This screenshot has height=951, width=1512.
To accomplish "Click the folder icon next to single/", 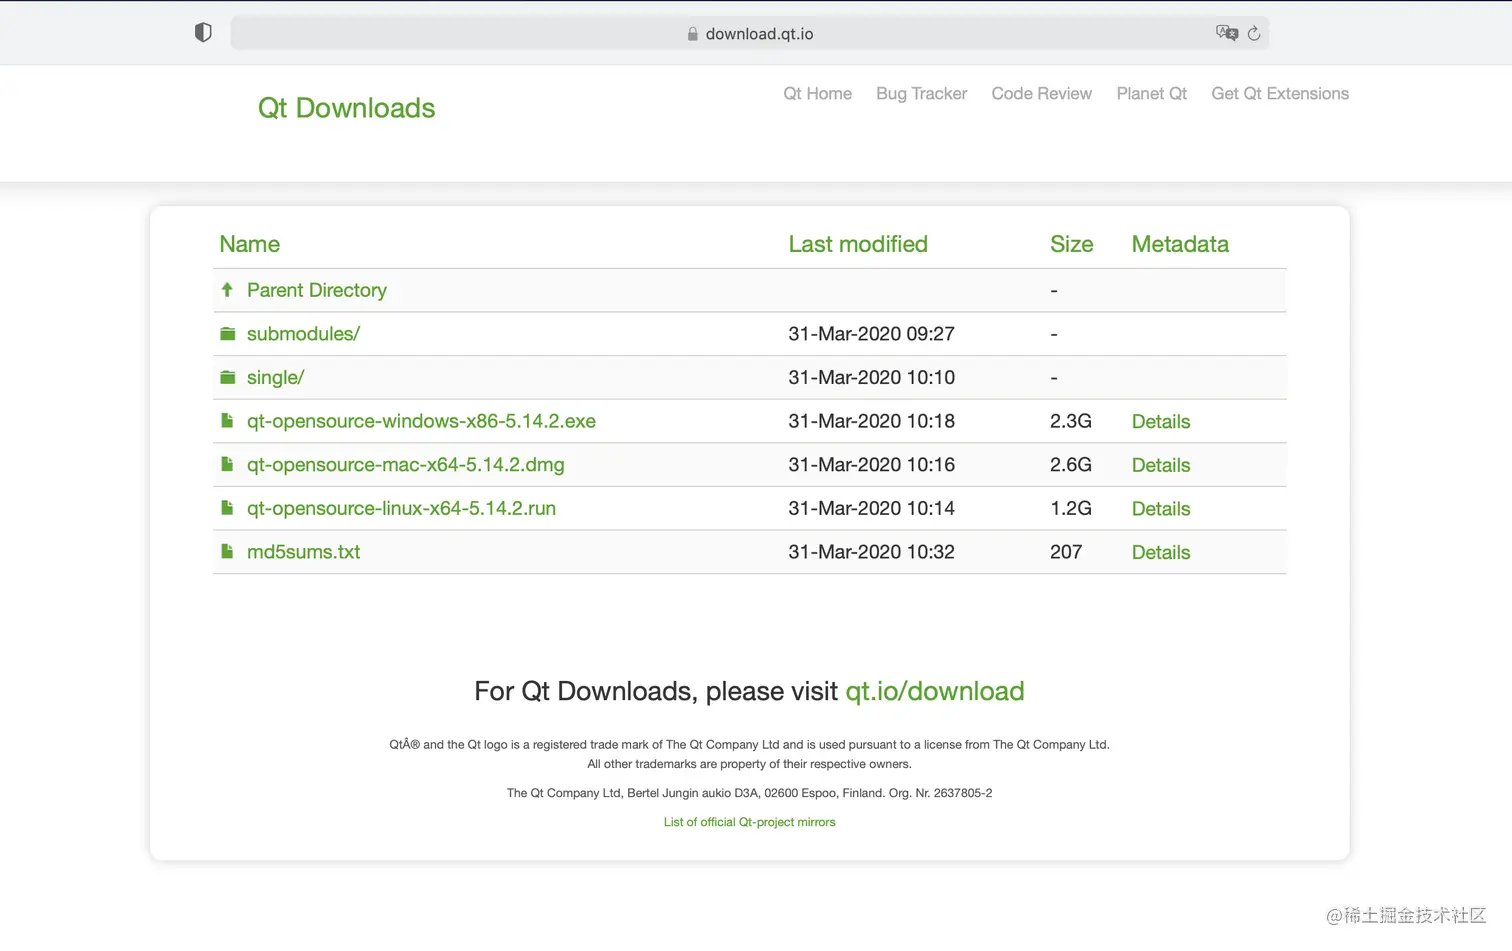I will (x=228, y=378).
